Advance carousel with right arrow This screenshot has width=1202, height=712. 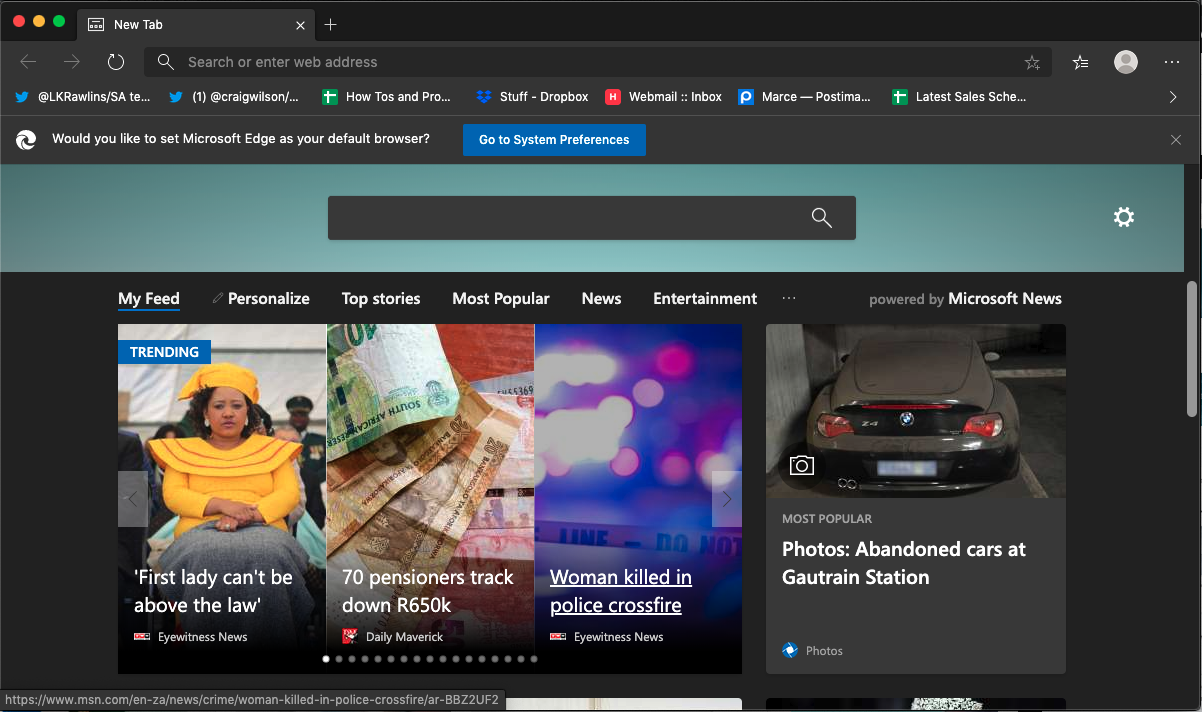tap(727, 499)
